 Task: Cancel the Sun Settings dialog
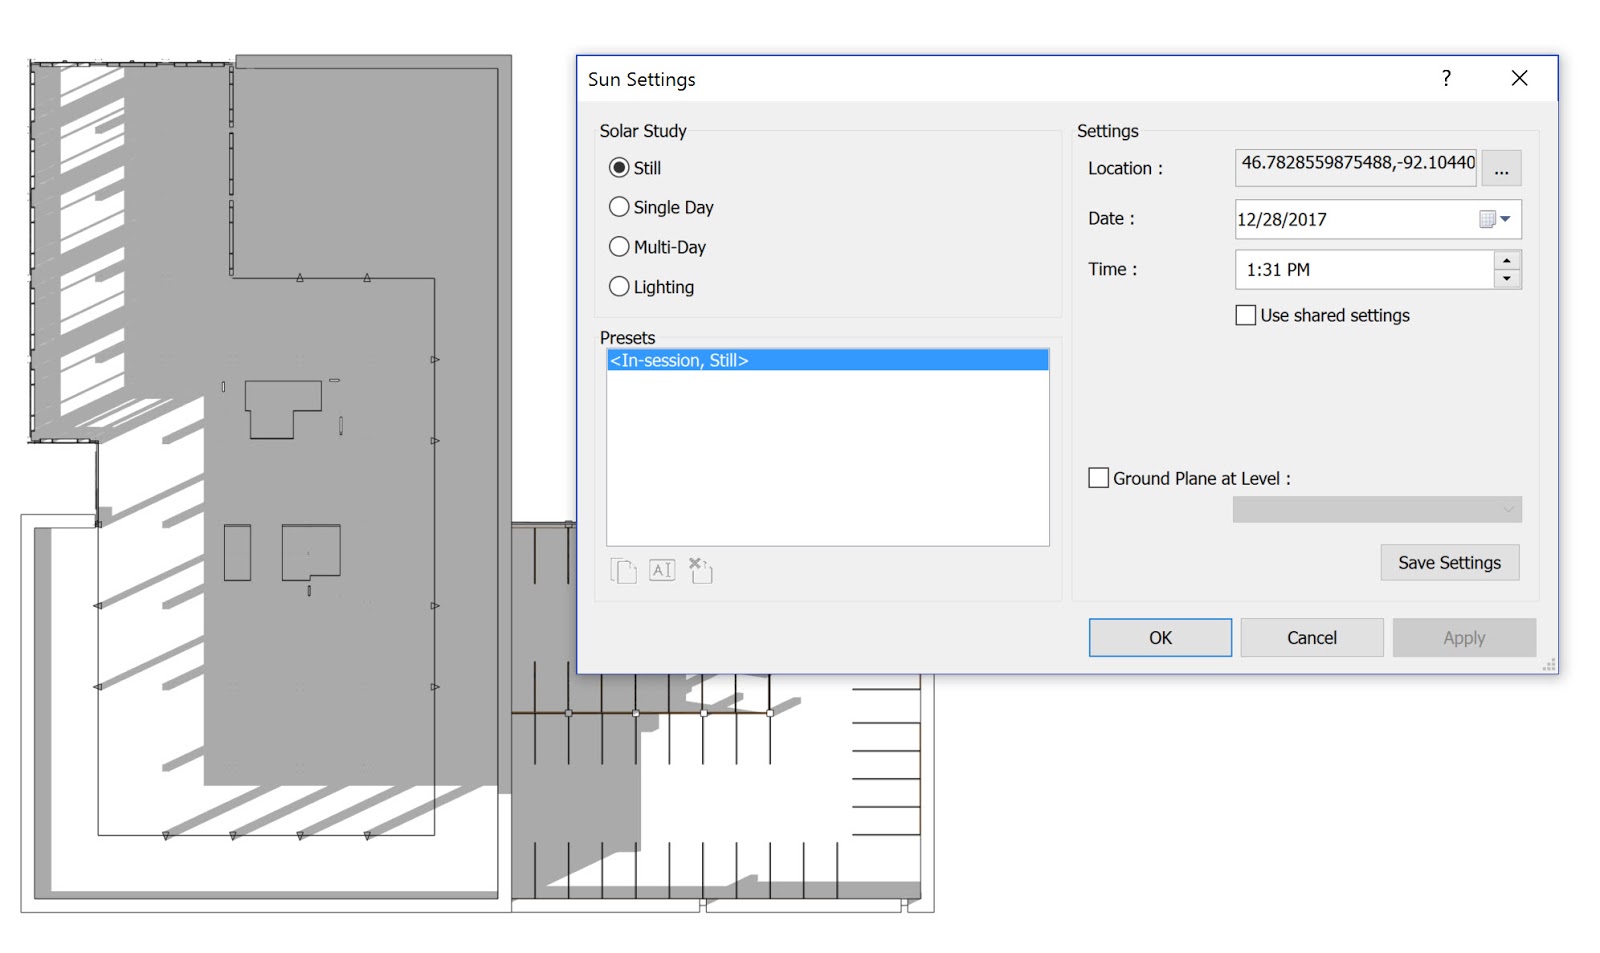pyautogui.click(x=1311, y=637)
